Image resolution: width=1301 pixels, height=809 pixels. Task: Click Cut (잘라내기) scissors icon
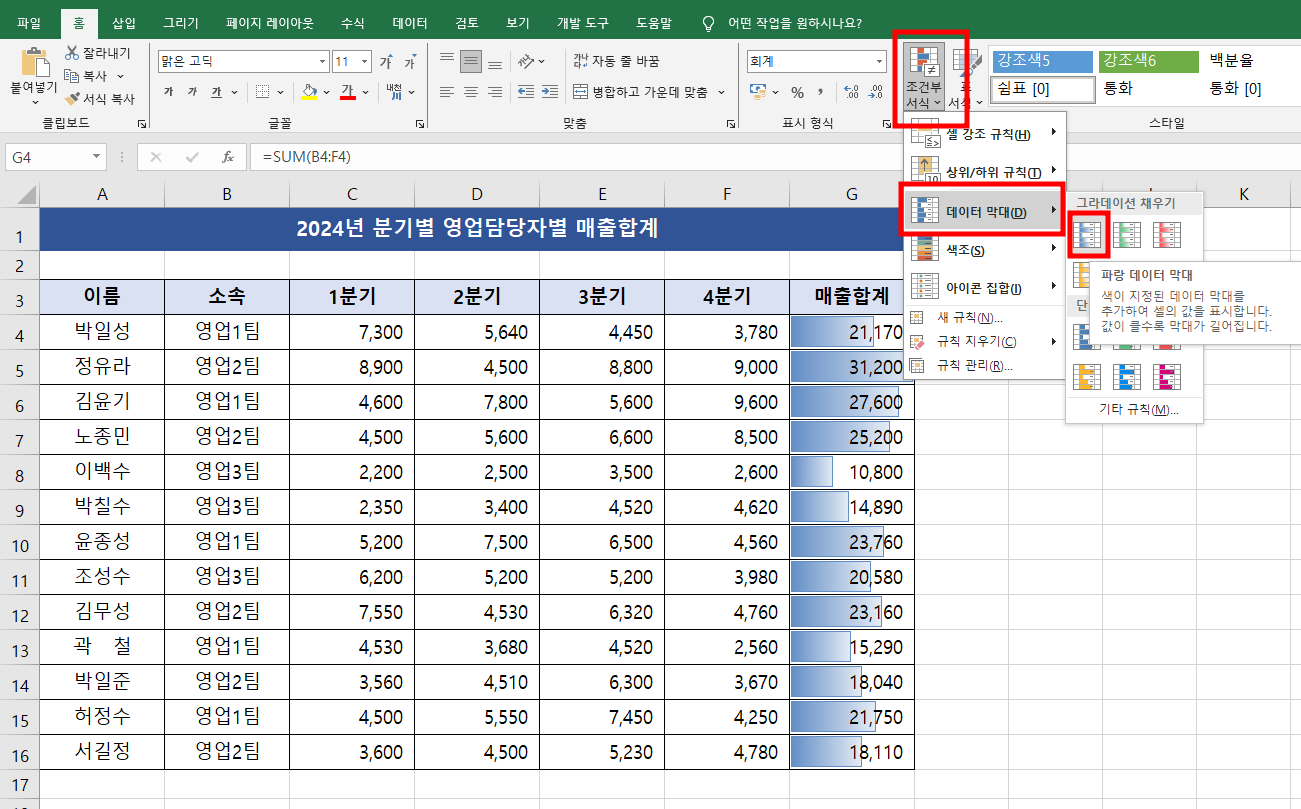[x=72, y=53]
